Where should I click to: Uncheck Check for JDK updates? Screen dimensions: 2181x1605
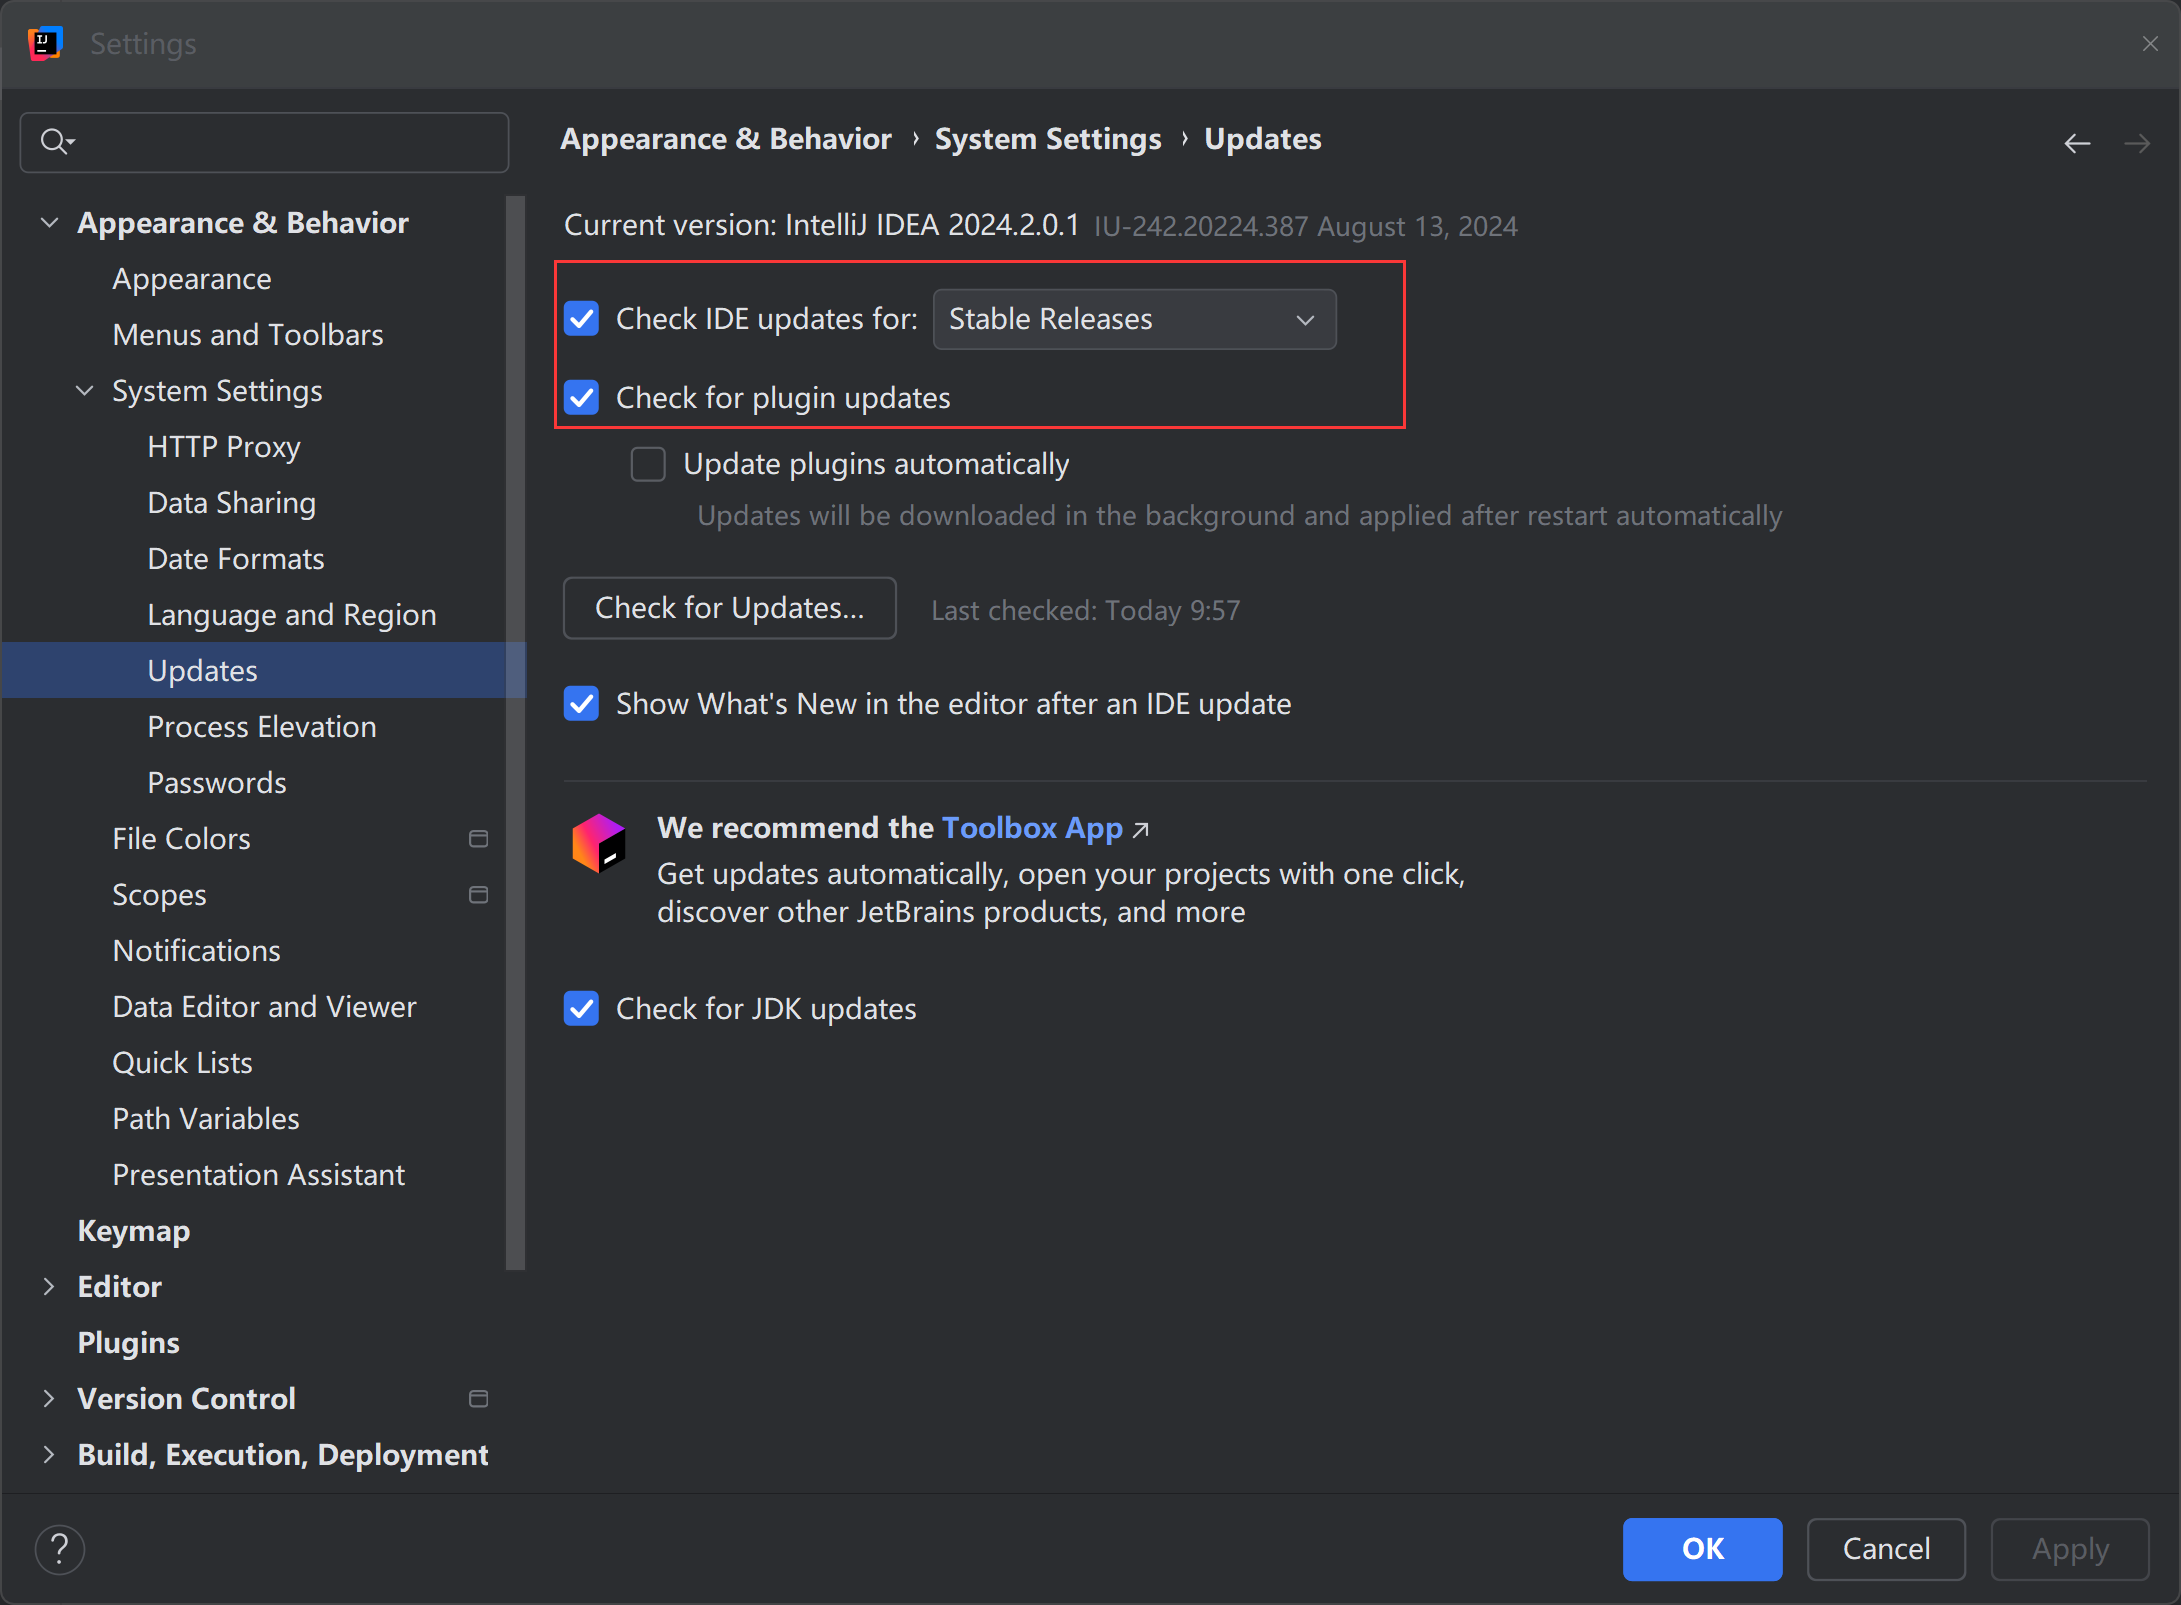[x=582, y=1009]
